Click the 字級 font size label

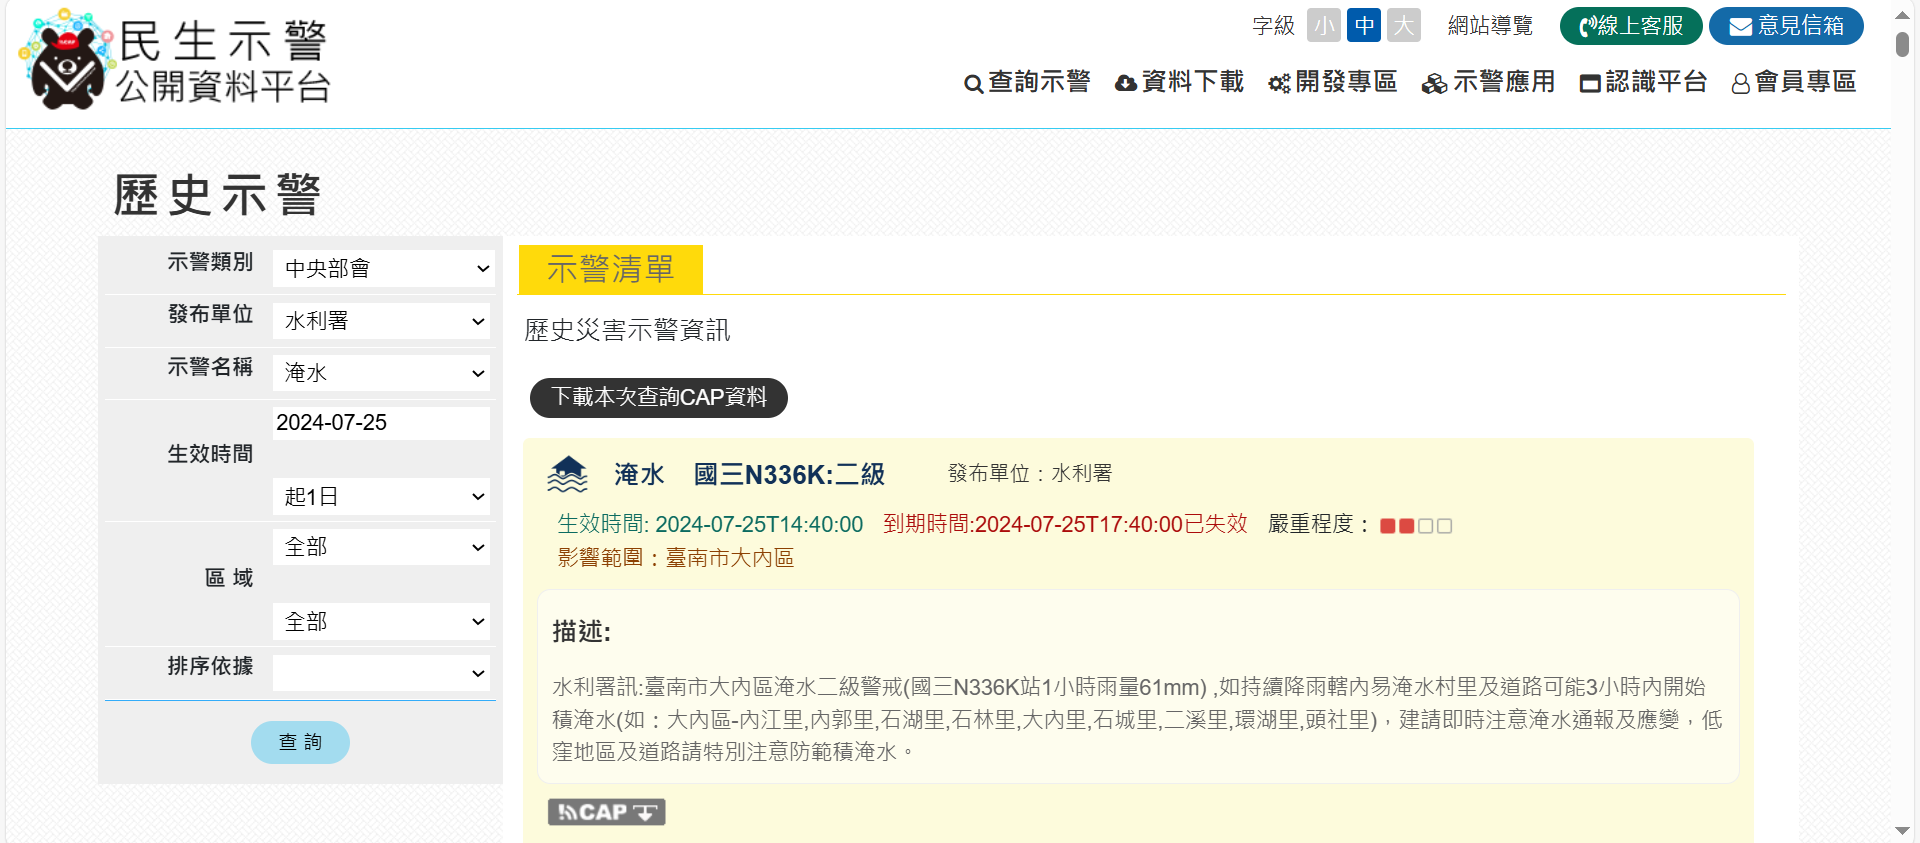coord(1273,26)
